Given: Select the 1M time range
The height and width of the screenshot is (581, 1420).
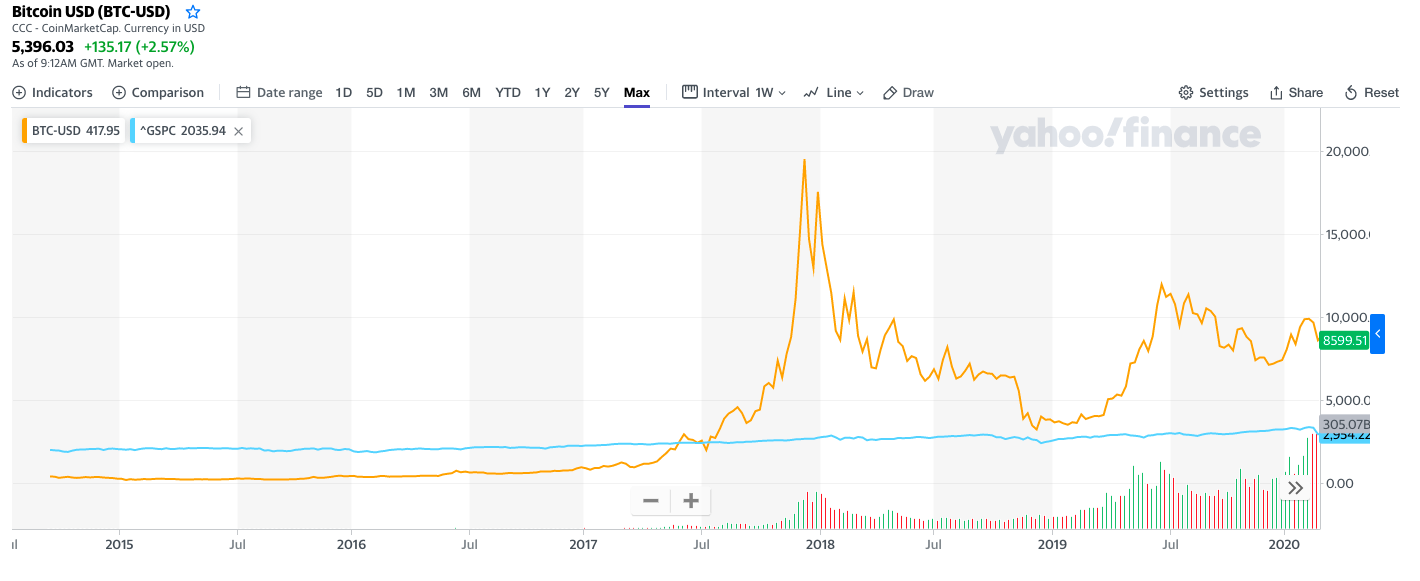Looking at the screenshot, I should (x=406, y=92).
